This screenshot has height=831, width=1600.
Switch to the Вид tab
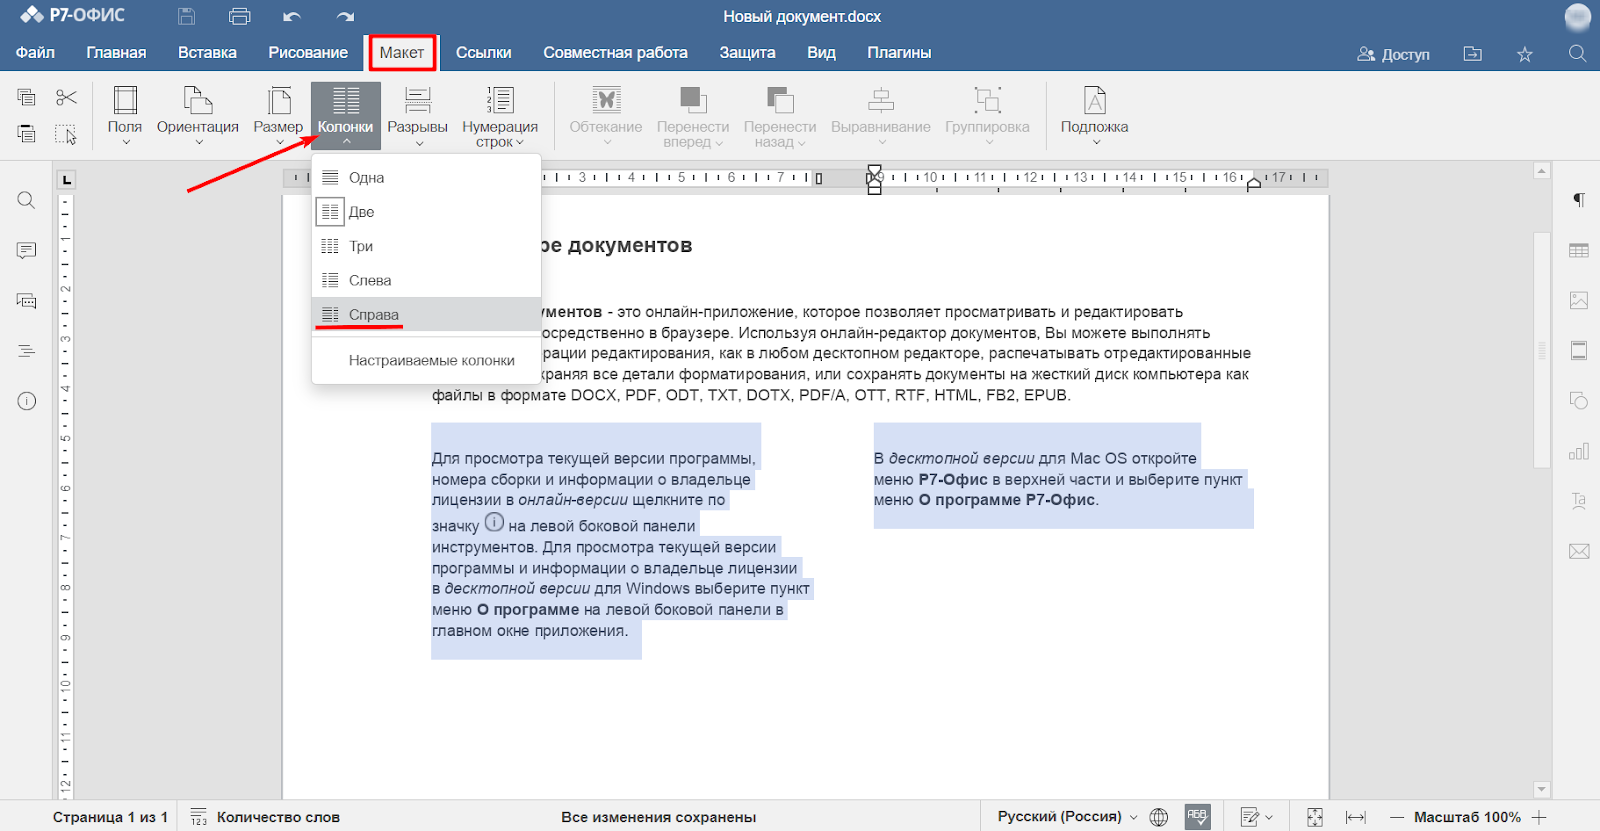[x=821, y=53]
